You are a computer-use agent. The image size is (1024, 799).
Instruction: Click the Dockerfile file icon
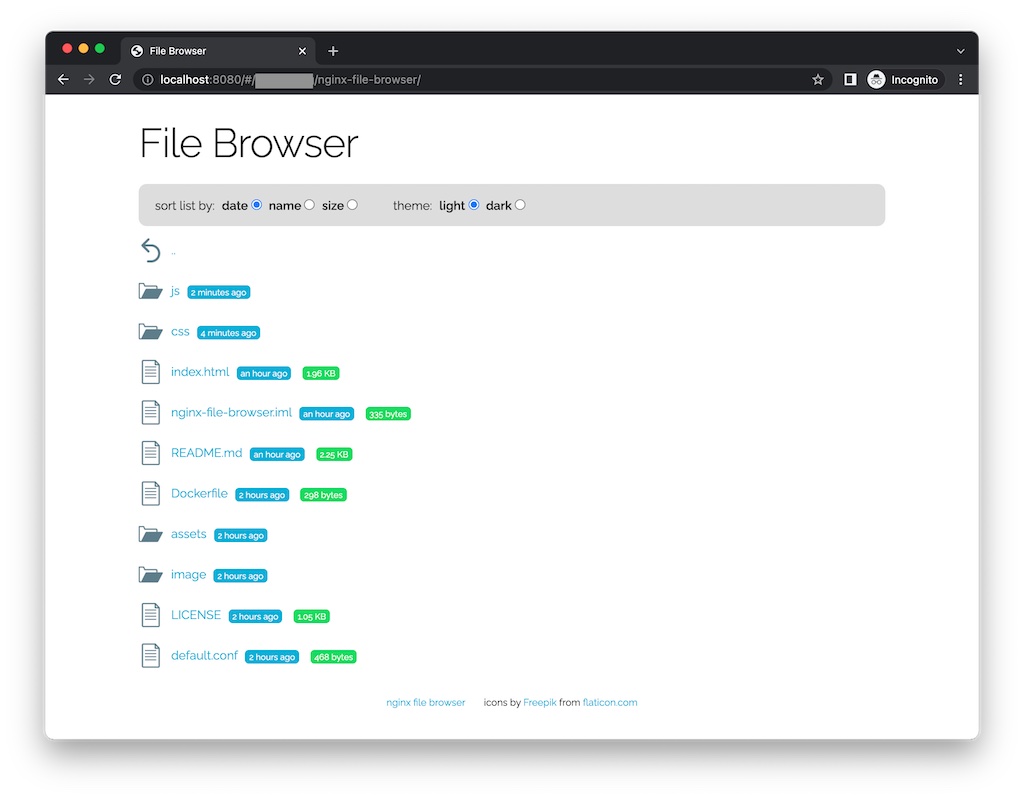click(x=151, y=493)
